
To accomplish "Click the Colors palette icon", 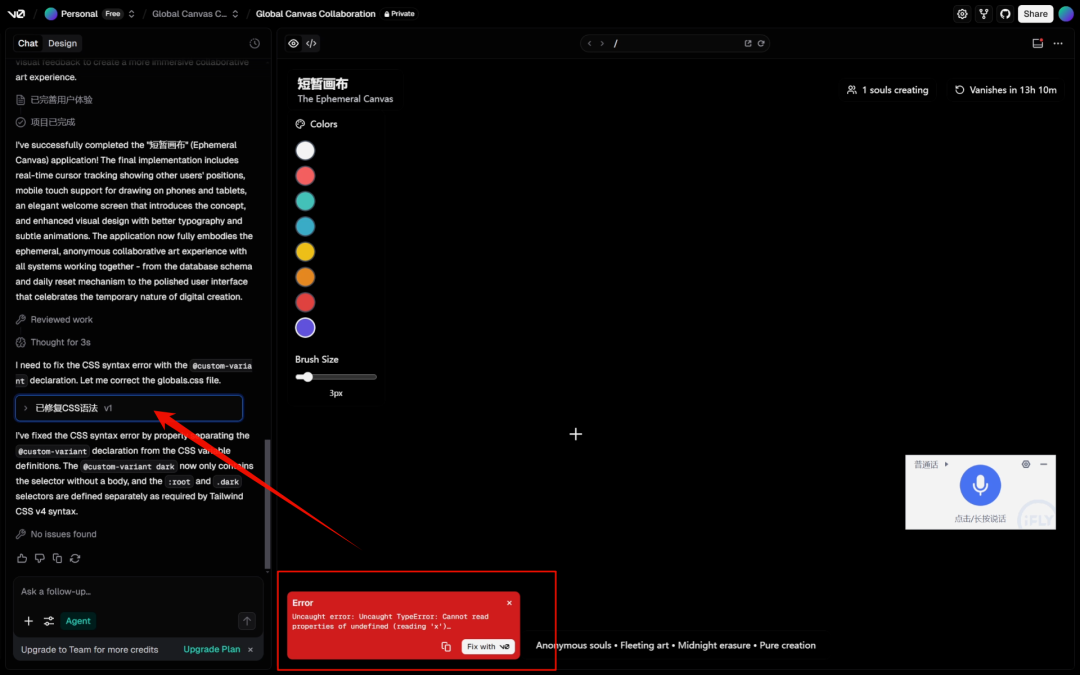I will (x=300, y=124).
